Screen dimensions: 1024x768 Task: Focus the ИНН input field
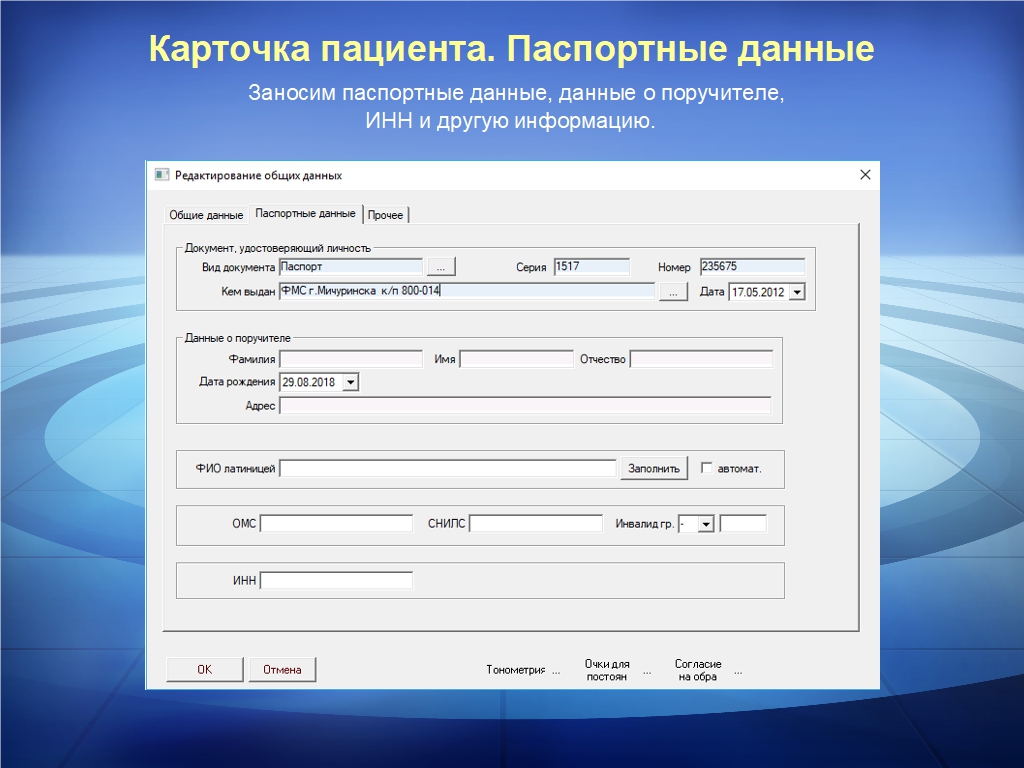[x=336, y=580]
